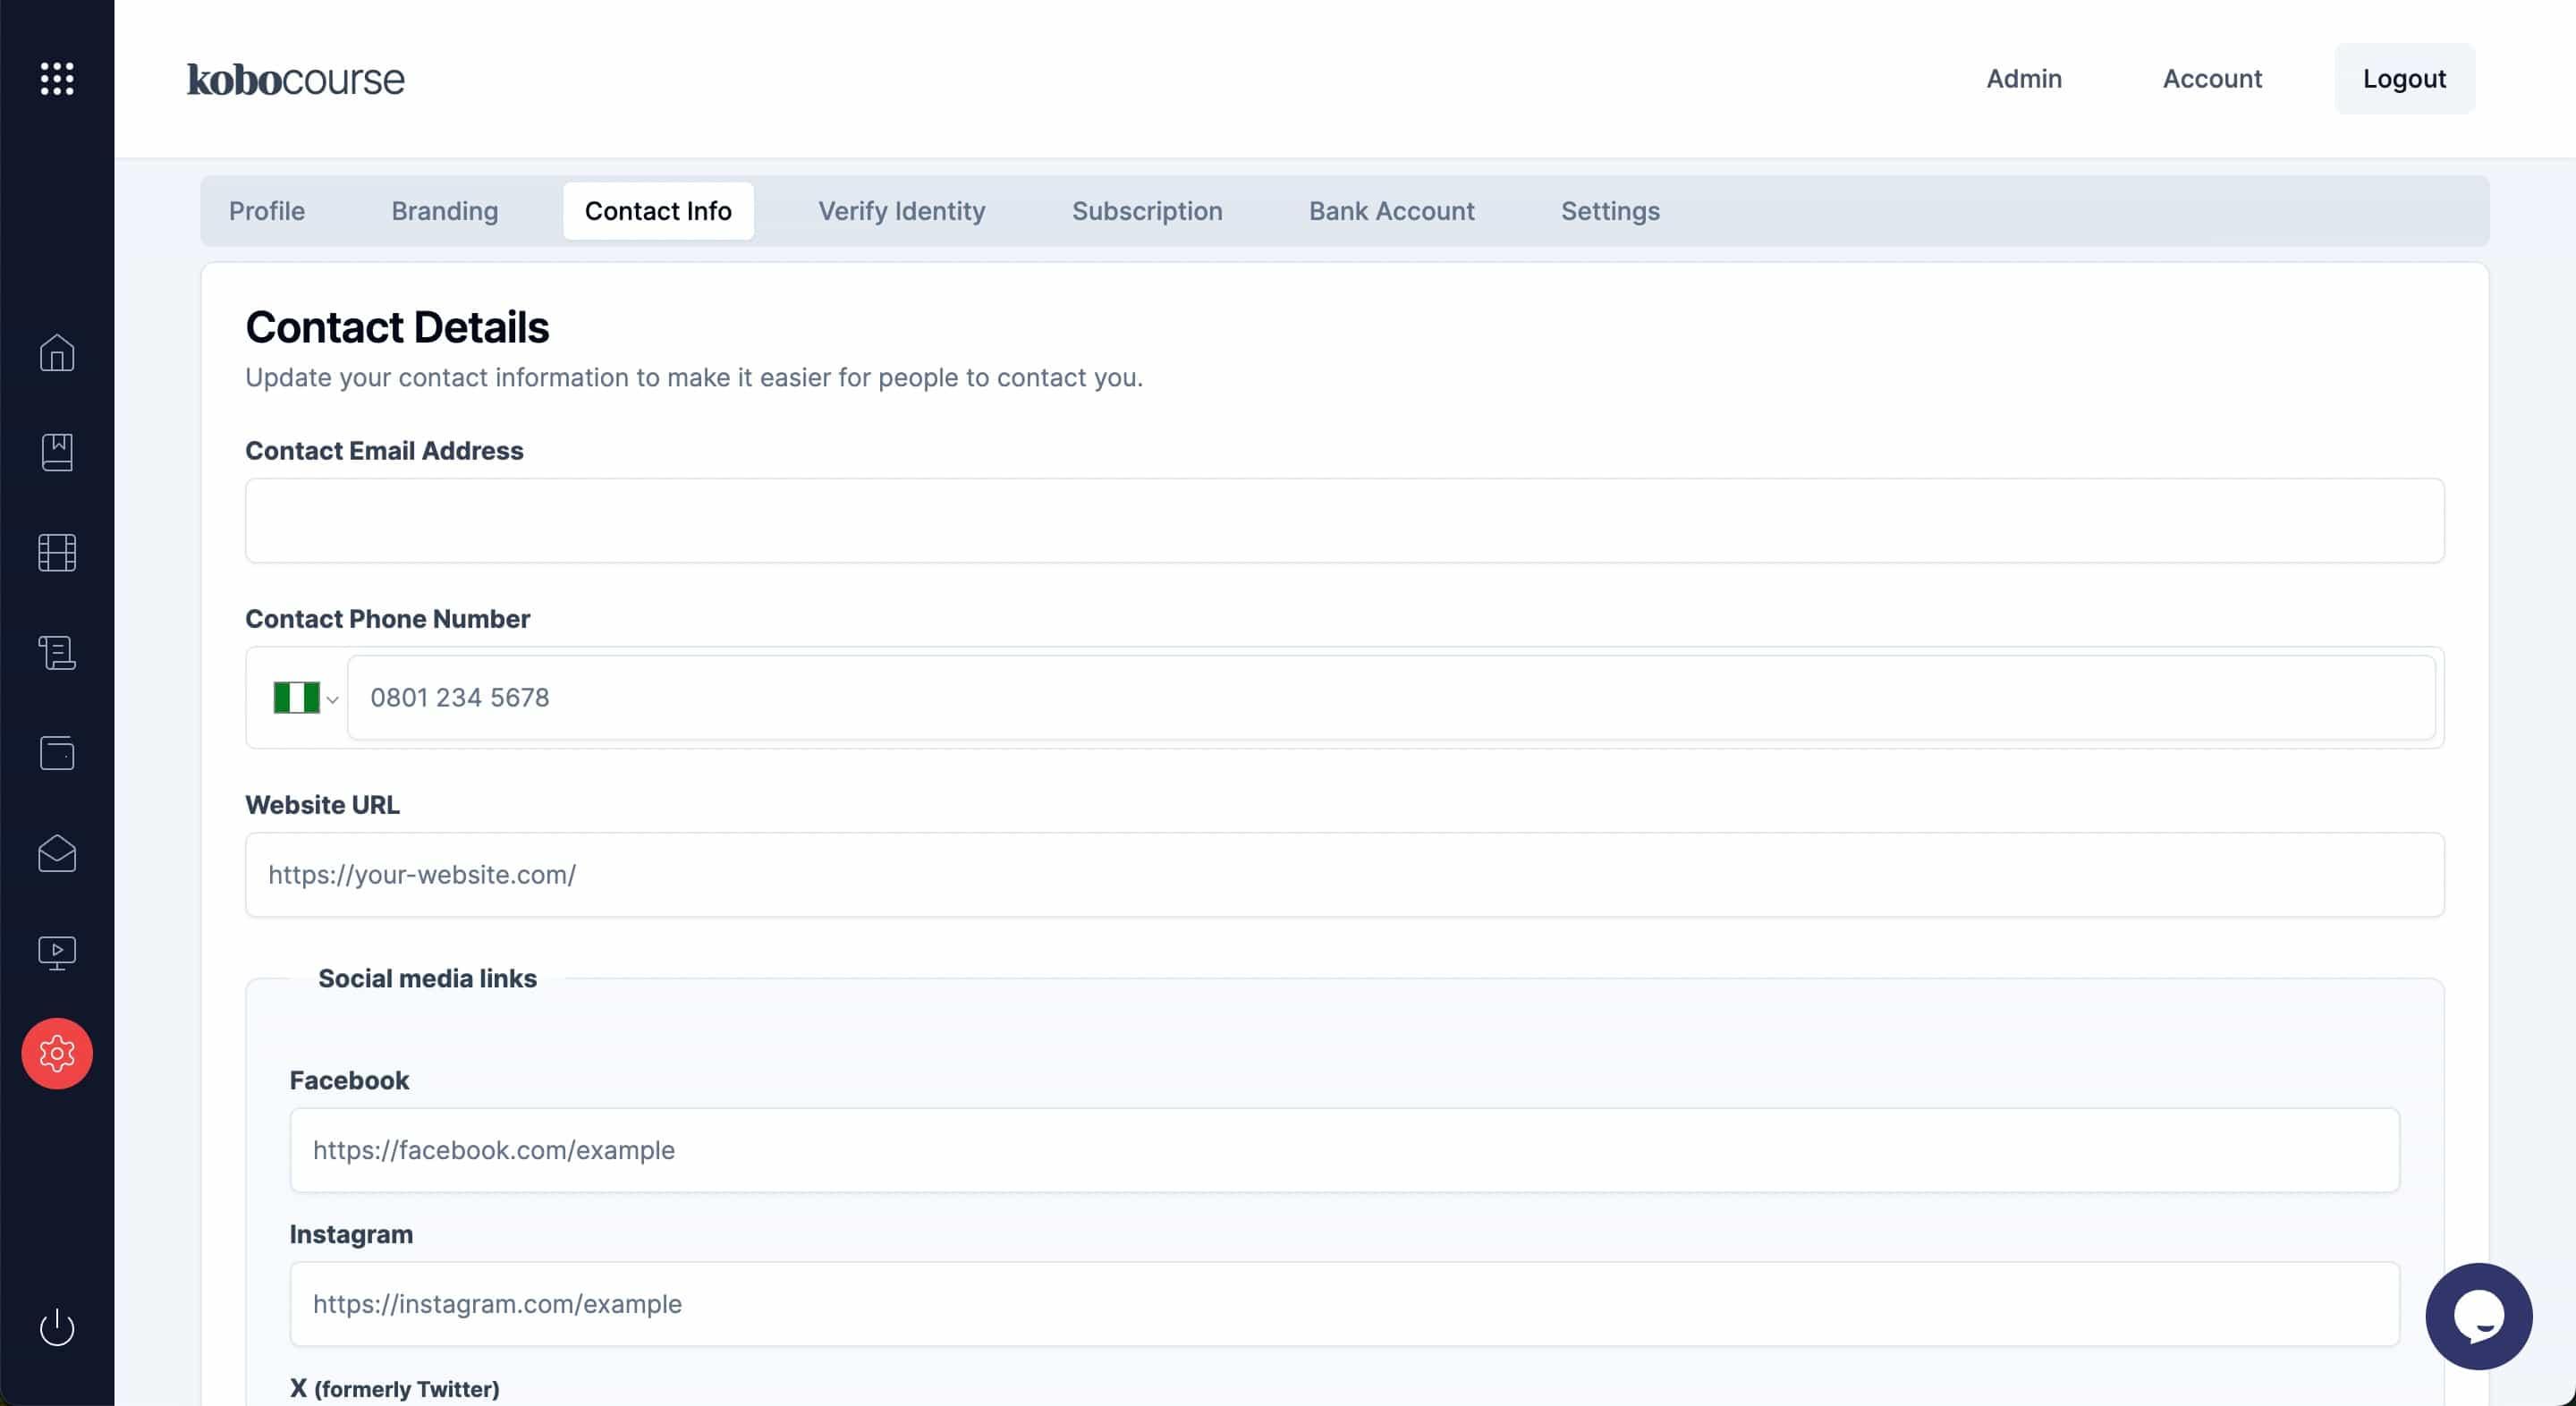Viewport: 2576px width, 1406px height.
Task: Click the power/logout icon at sidebar bottom
Action: click(x=57, y=1326)
